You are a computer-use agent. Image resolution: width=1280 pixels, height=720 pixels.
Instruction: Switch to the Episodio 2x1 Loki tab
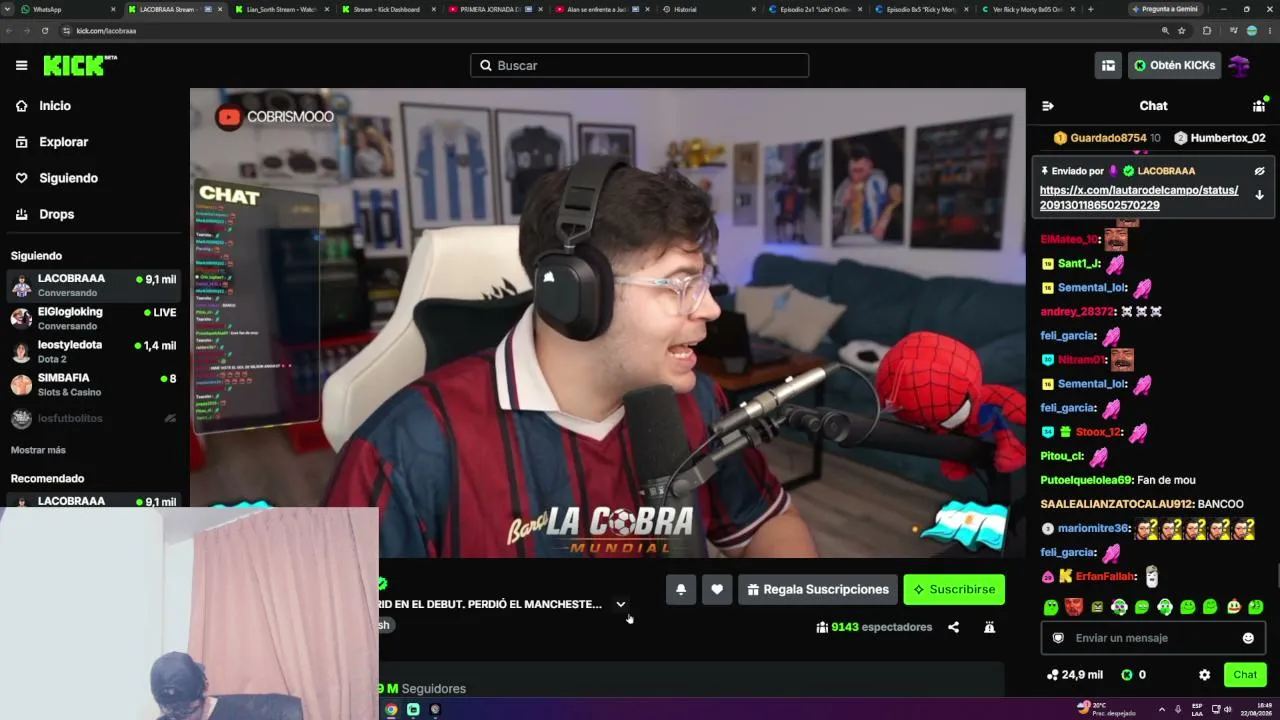click(x=815, y=9)
